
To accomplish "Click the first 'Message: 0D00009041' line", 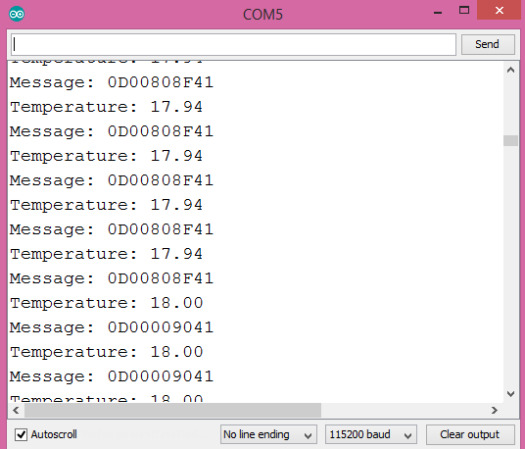I will [111, 327].
